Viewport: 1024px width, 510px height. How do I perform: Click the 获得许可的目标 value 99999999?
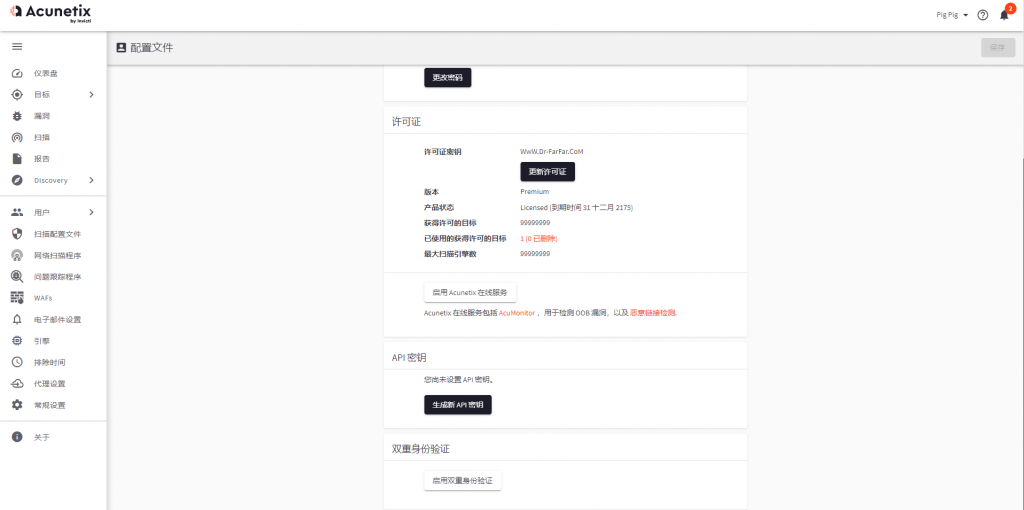click(535, 223)
